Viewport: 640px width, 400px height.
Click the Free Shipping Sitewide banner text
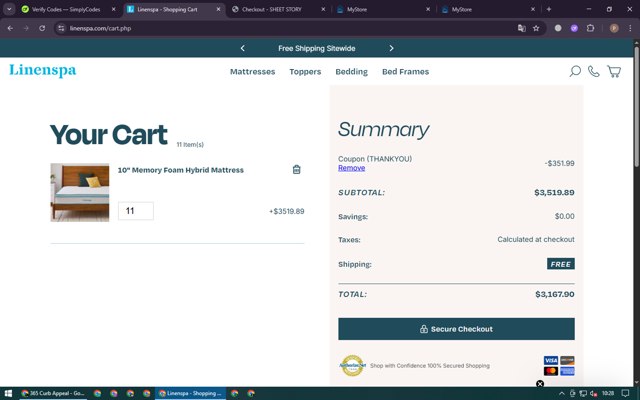(317, 48)
